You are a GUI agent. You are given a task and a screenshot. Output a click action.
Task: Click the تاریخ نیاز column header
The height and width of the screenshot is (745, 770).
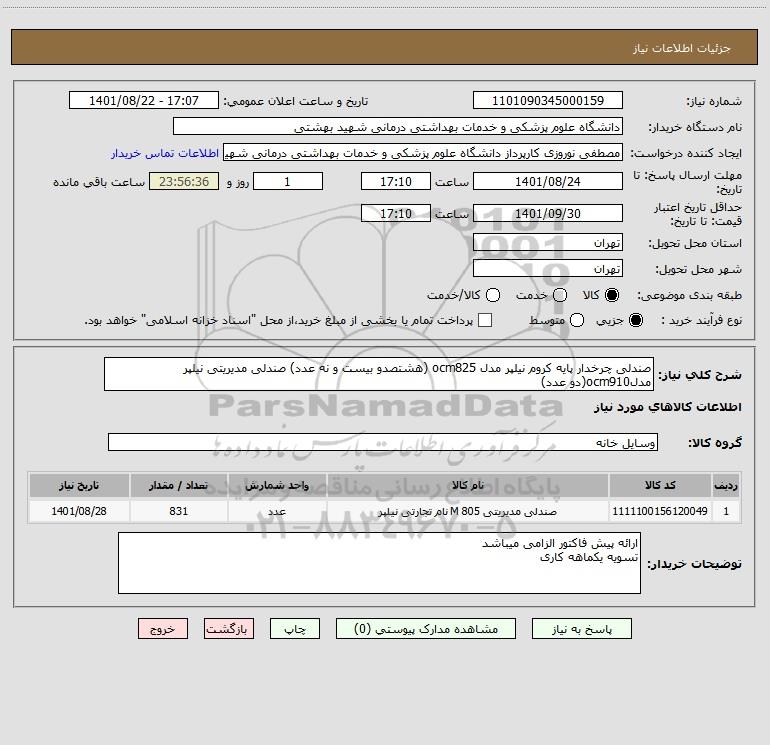point(79,485)
